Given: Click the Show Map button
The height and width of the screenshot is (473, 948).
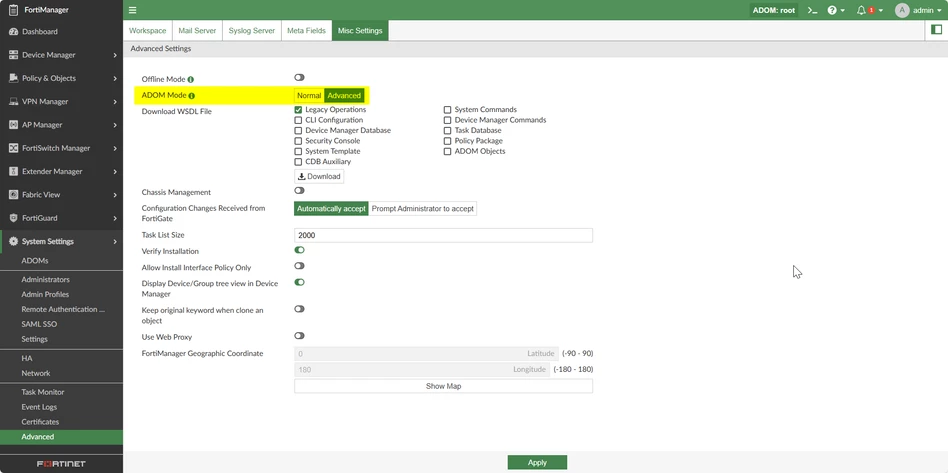Looking at the screenshot, I should [x=443, y=386].
